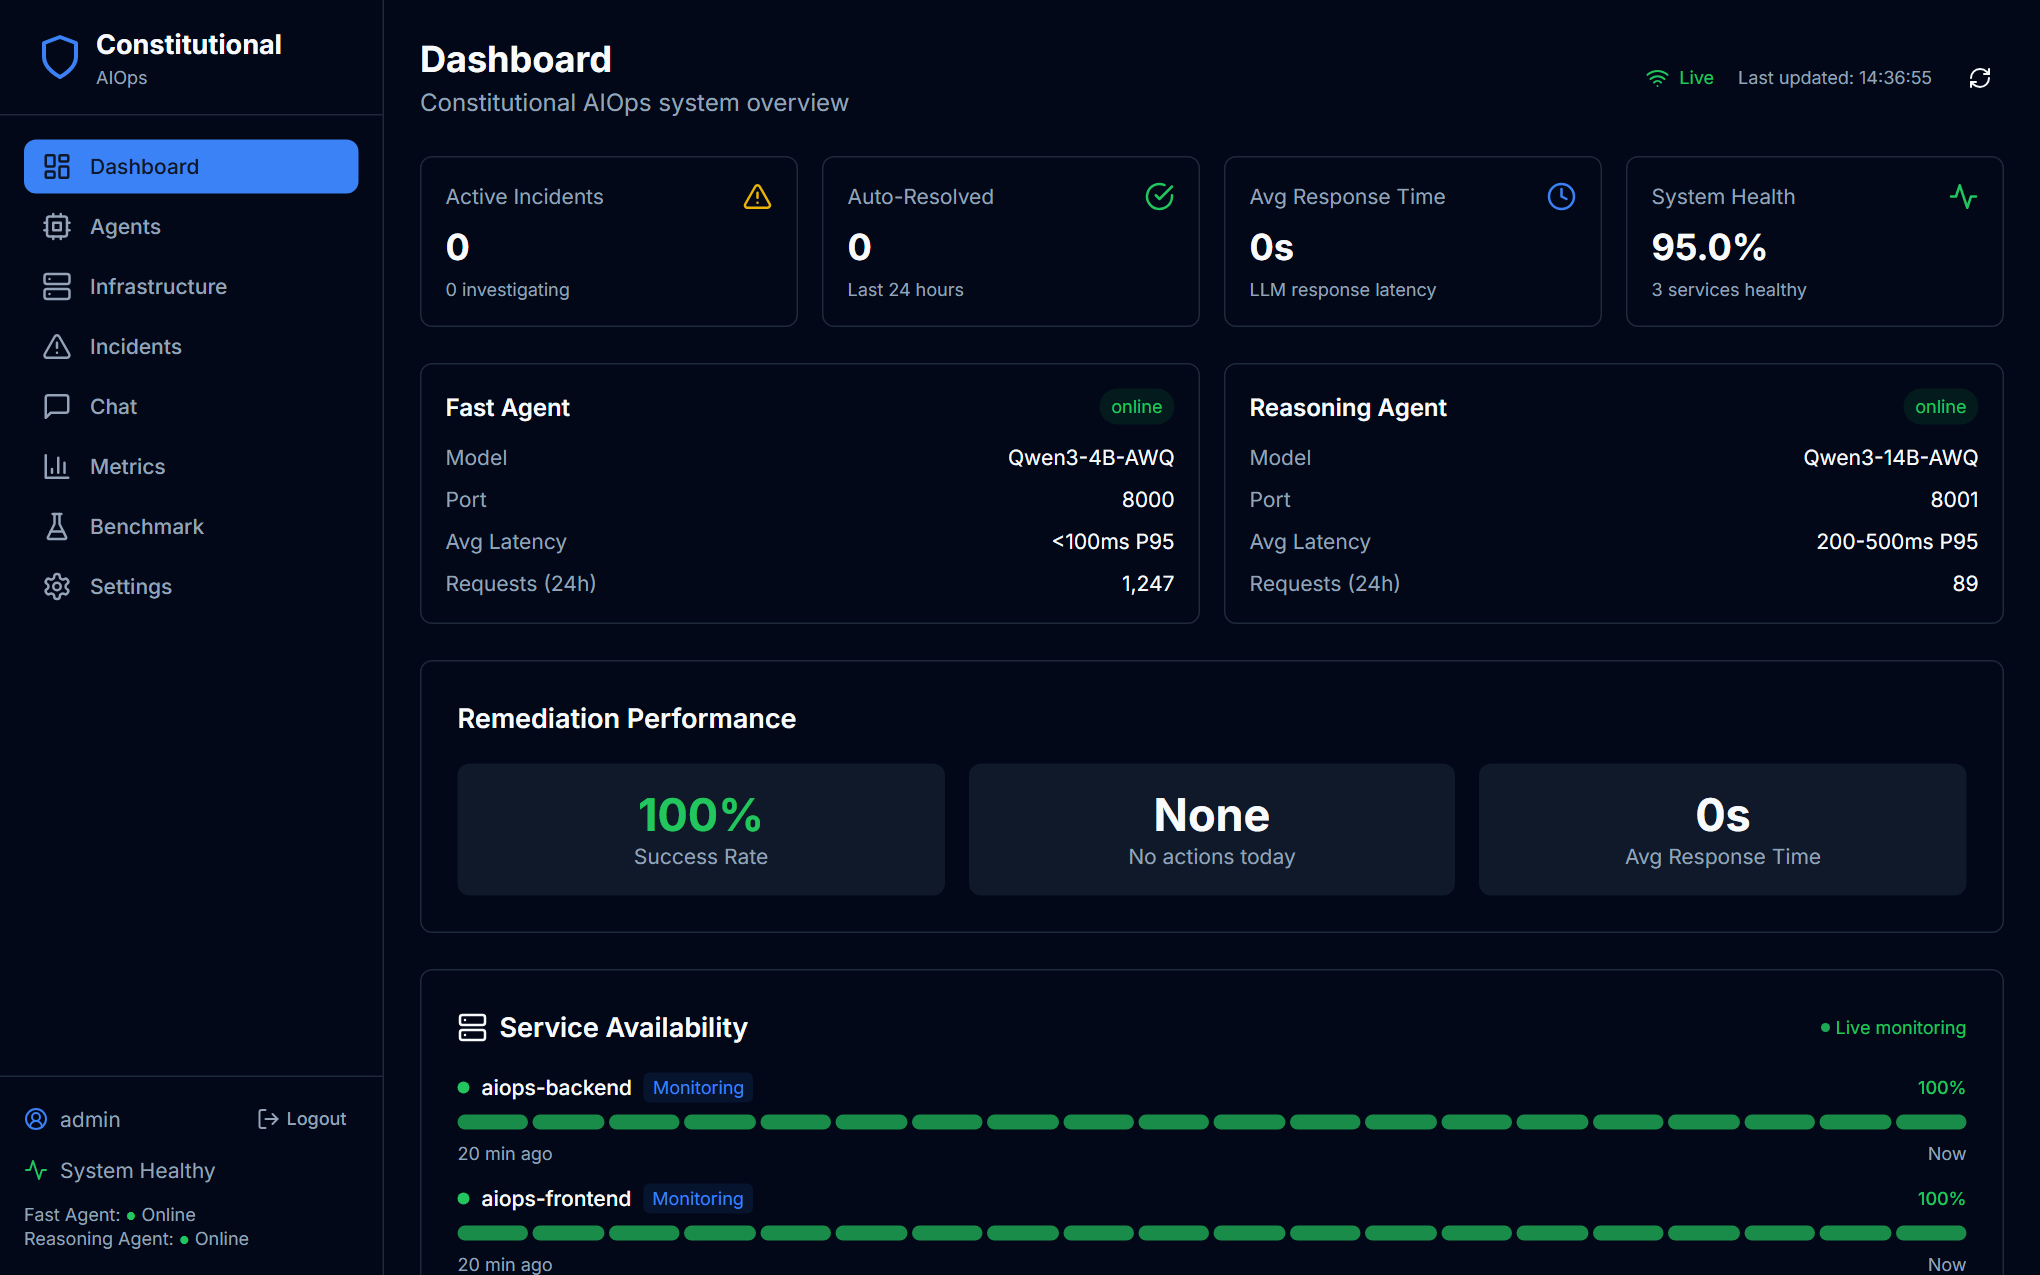Viewport: 2040px width, 1275px height.
Task: Open the Benchmark page
Action: (x=191, y=526)
